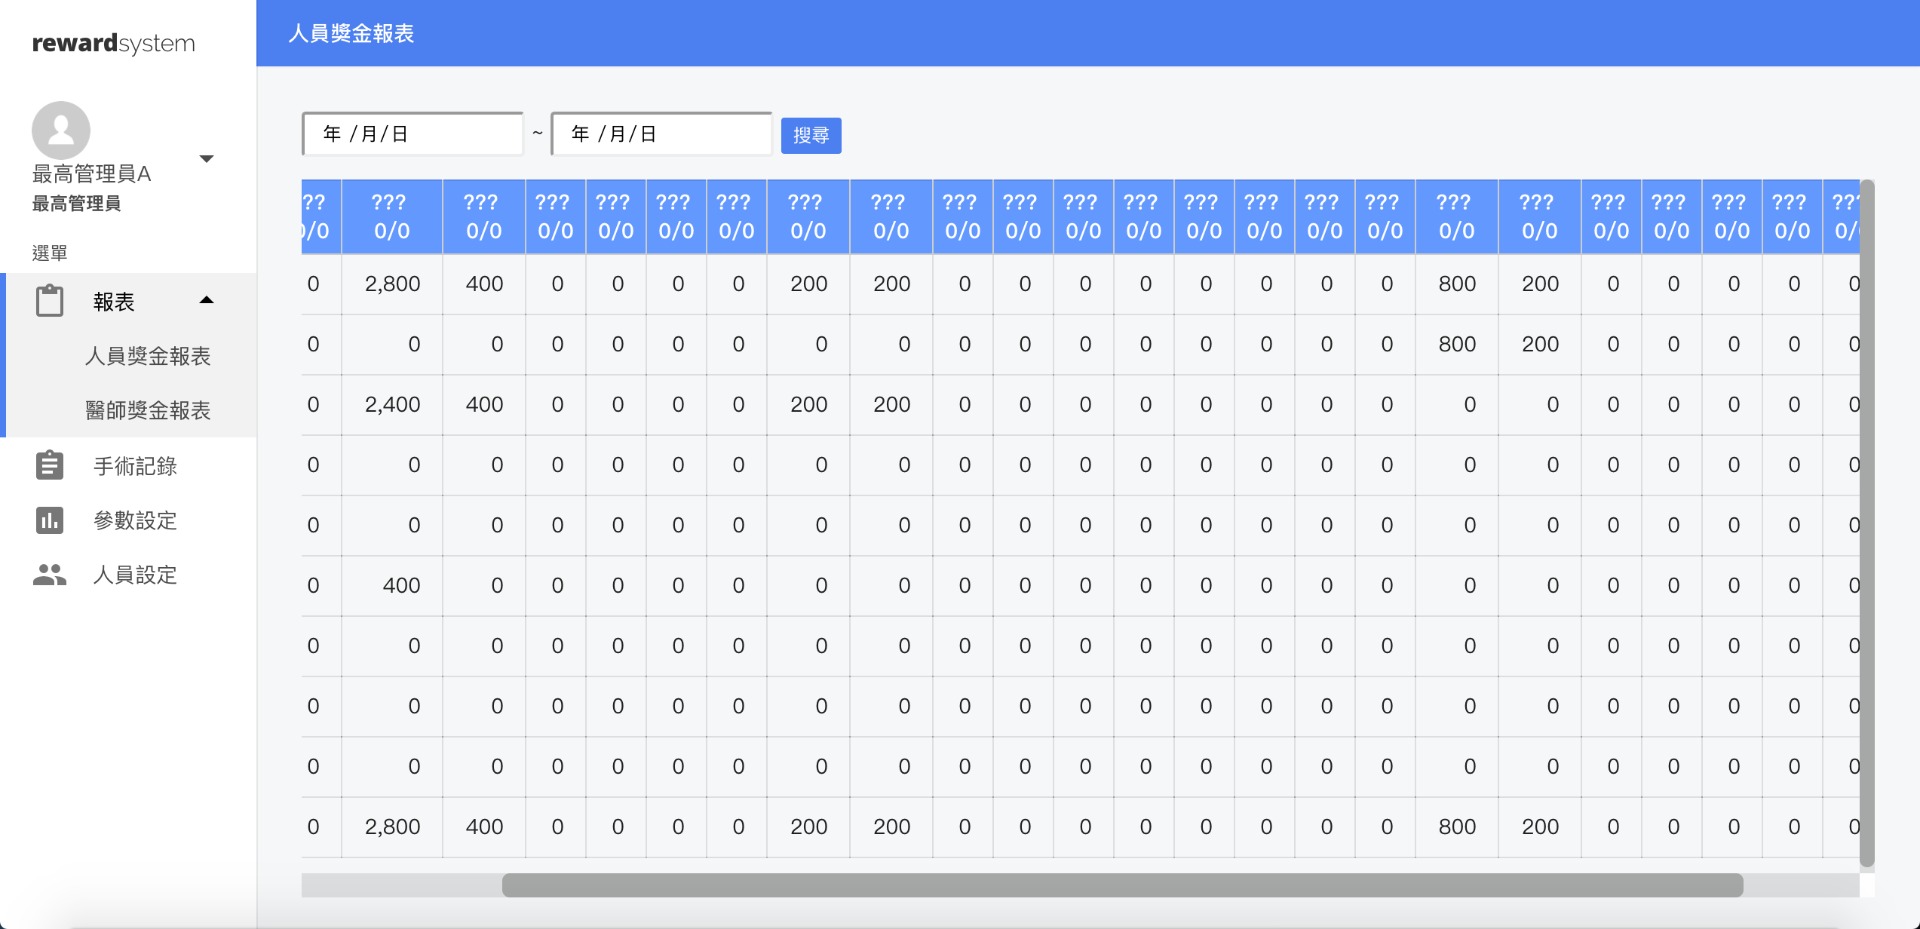Image resolution: width=1920 pixels, height=929 pixels.
Task: Collapse the 報表 submenu arrow
Action: pos(207,300)
